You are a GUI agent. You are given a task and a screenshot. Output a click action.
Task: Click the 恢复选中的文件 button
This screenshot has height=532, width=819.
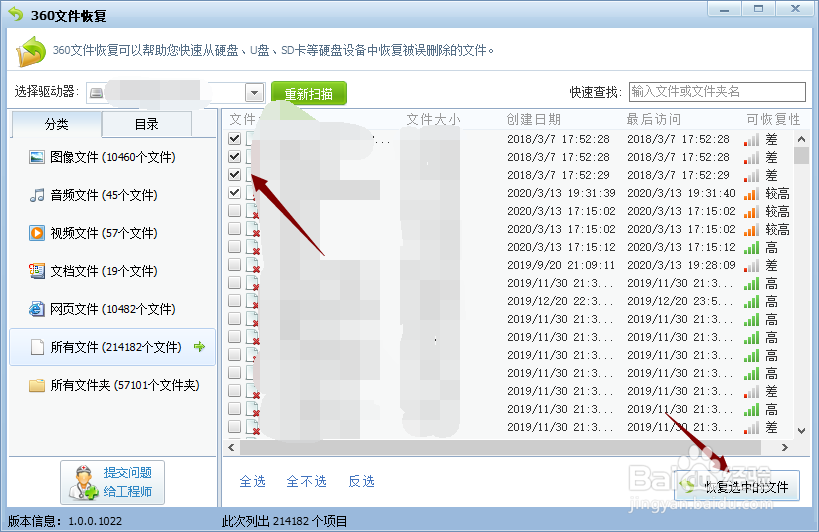click(736, 486)
